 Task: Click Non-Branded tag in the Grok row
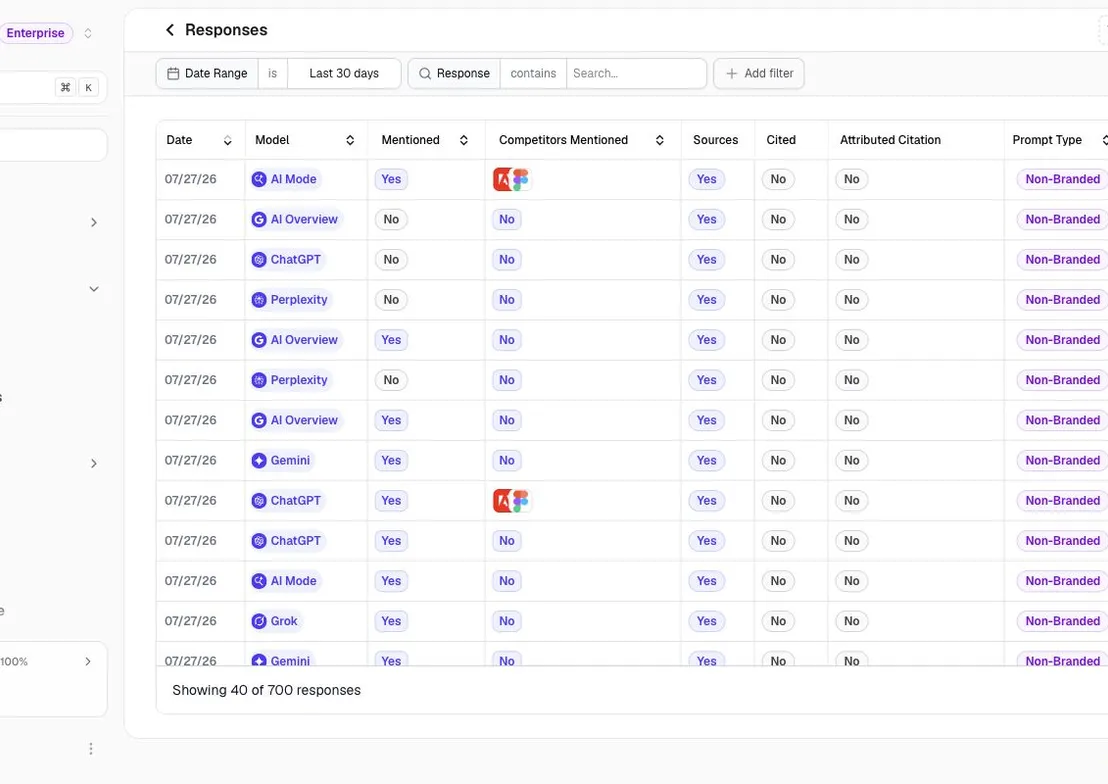[x=1062, y=621]
